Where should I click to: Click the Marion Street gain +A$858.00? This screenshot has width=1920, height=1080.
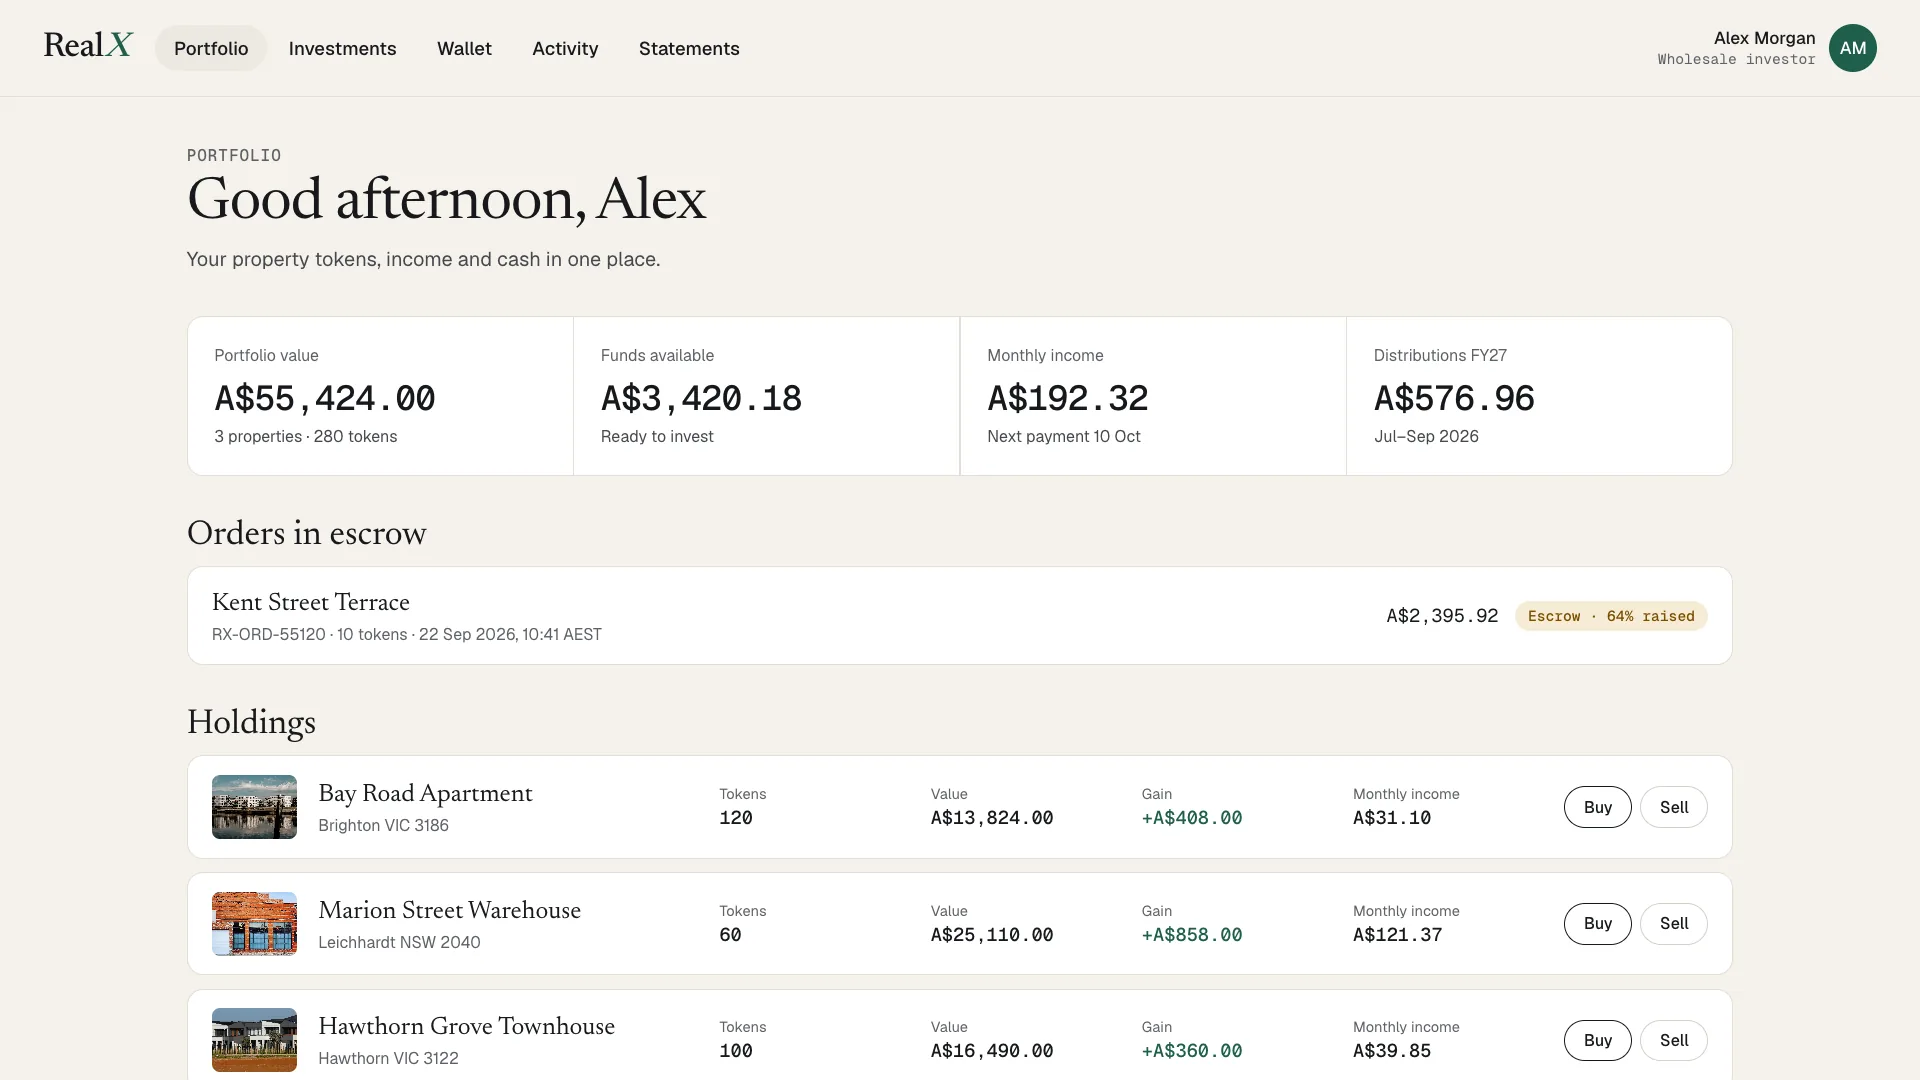click(x=1192, y=935)
